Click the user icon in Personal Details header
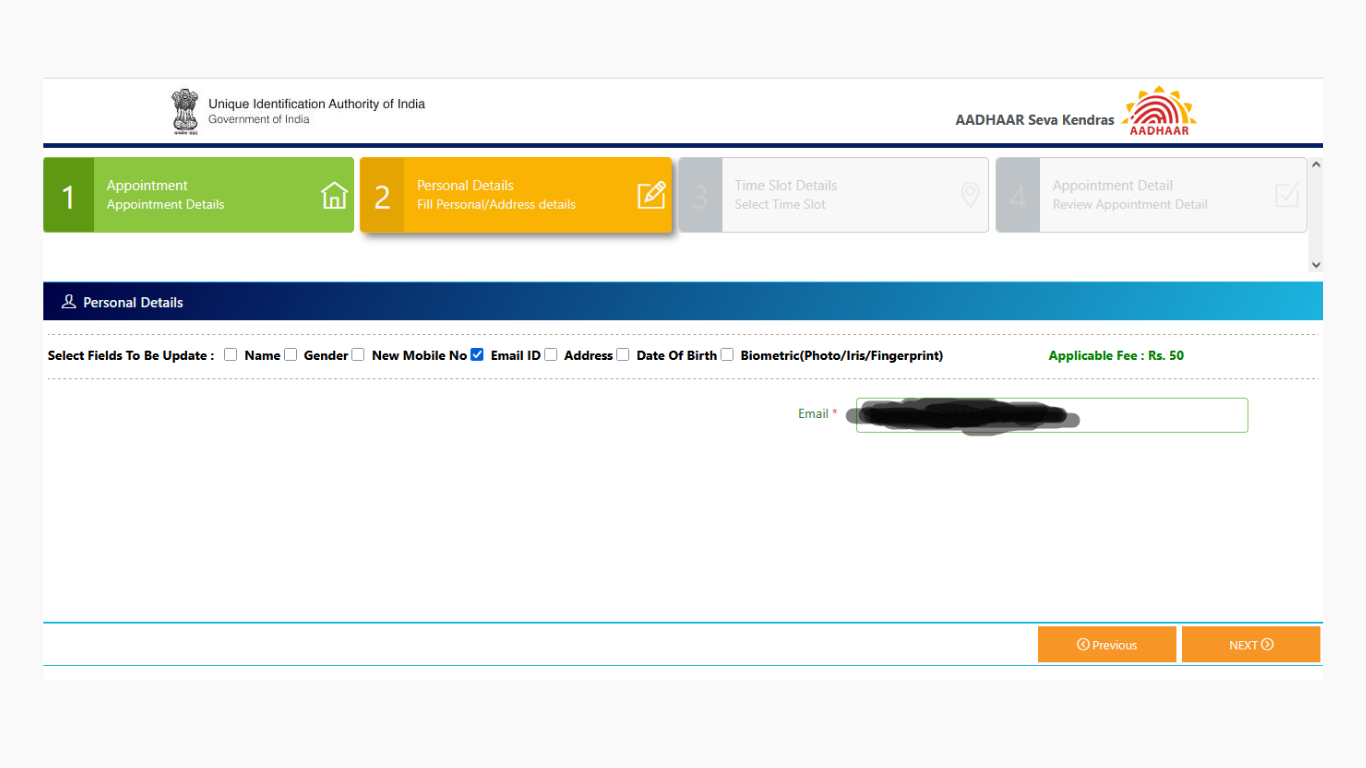 tap(69, 302)
